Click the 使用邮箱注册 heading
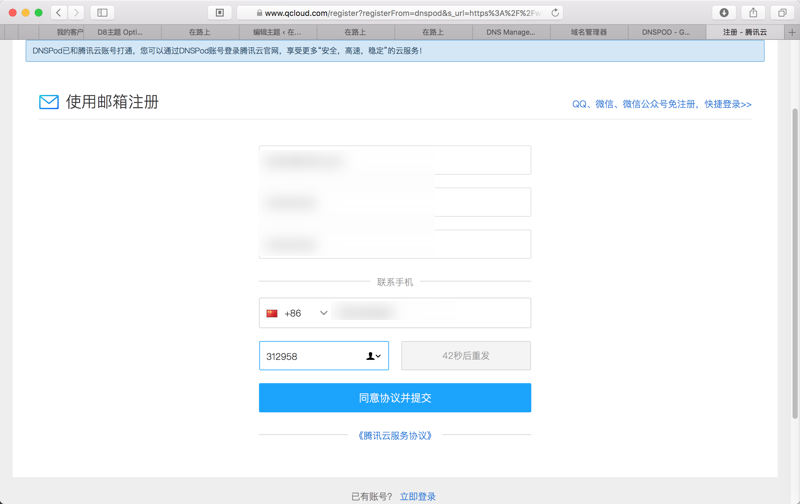The width and height of the screenshot is (800, 504). [112, 102]
